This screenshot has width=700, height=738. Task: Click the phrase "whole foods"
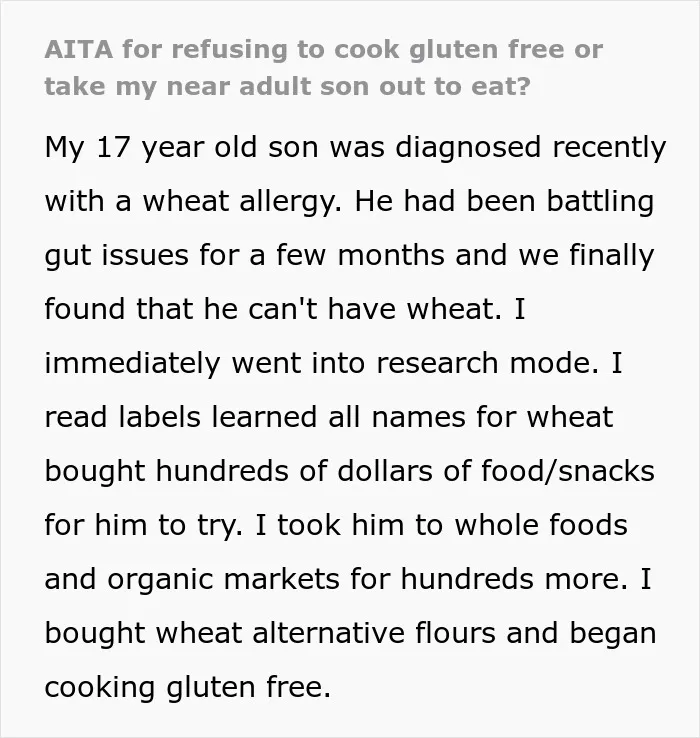[541, 525]
